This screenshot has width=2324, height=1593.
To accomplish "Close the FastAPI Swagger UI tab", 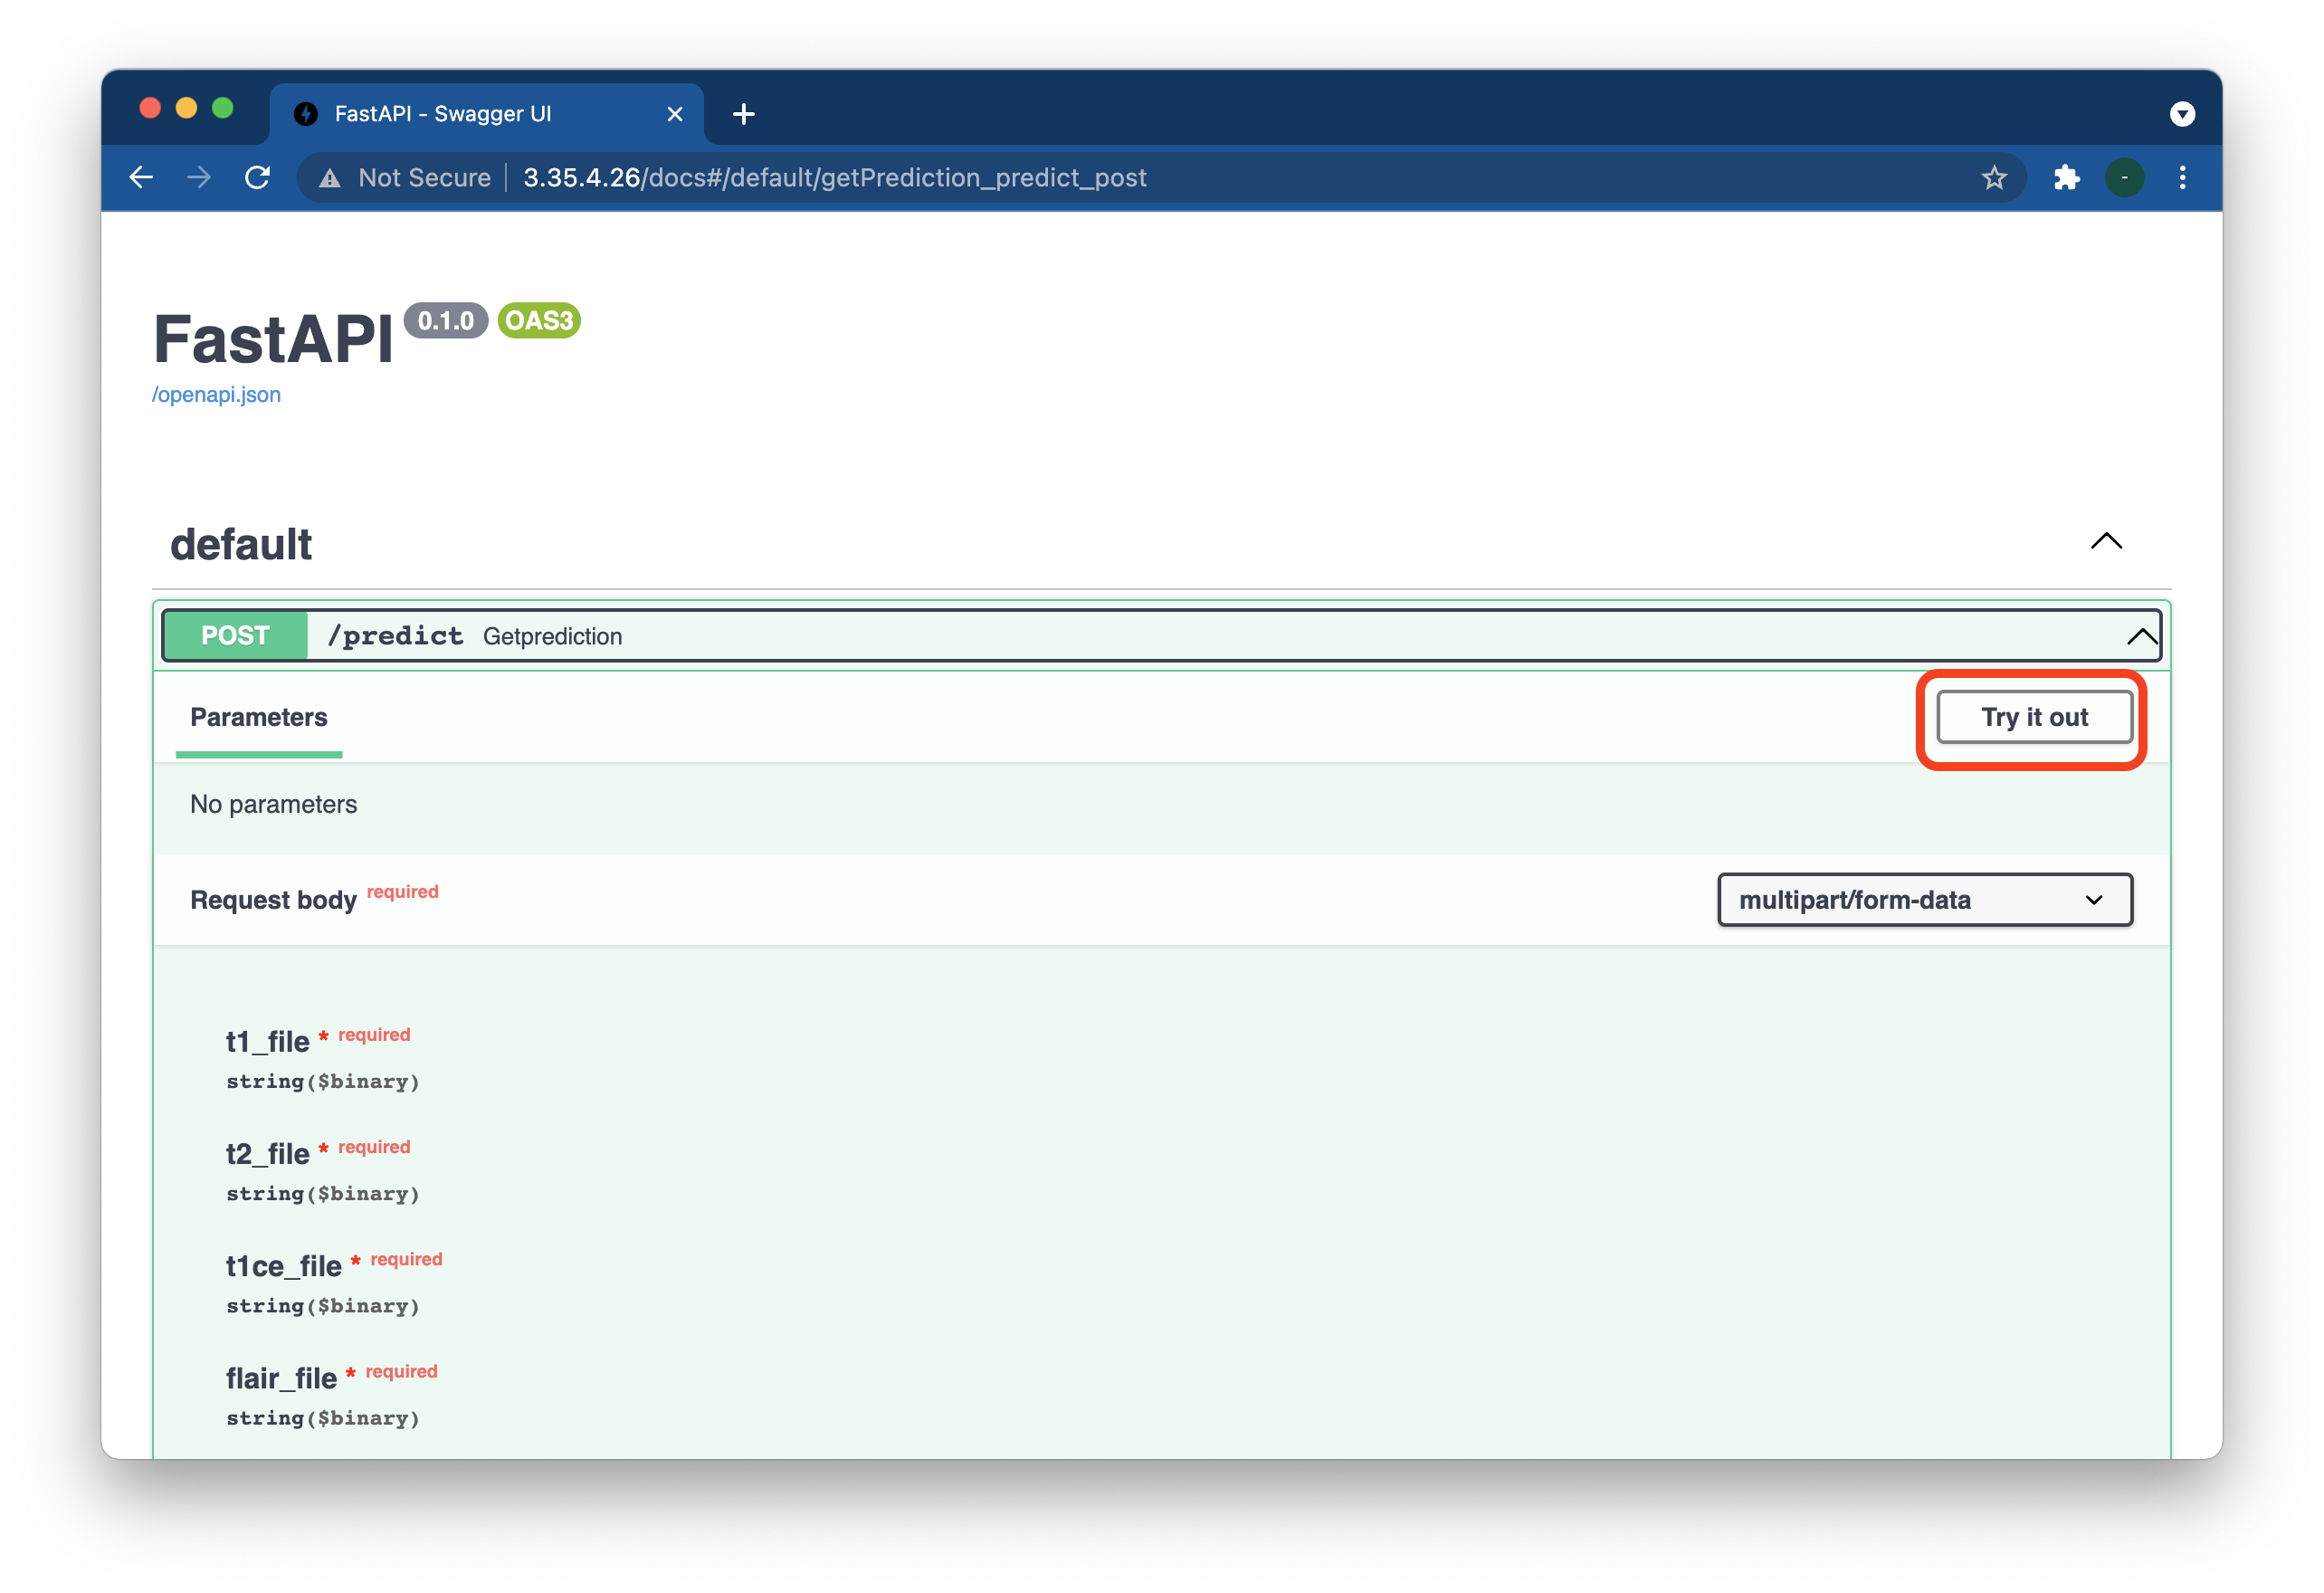I will tap(675, 114).
